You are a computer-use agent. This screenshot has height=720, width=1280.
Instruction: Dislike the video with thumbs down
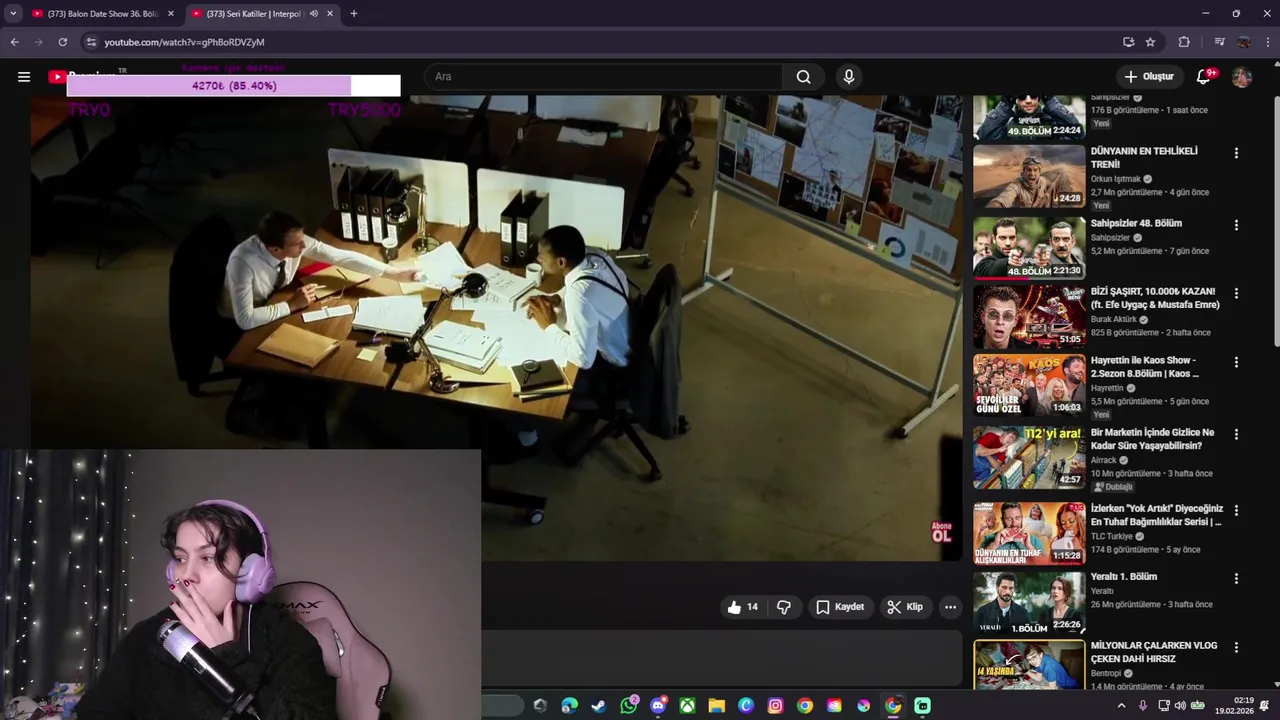pos(784,607)
